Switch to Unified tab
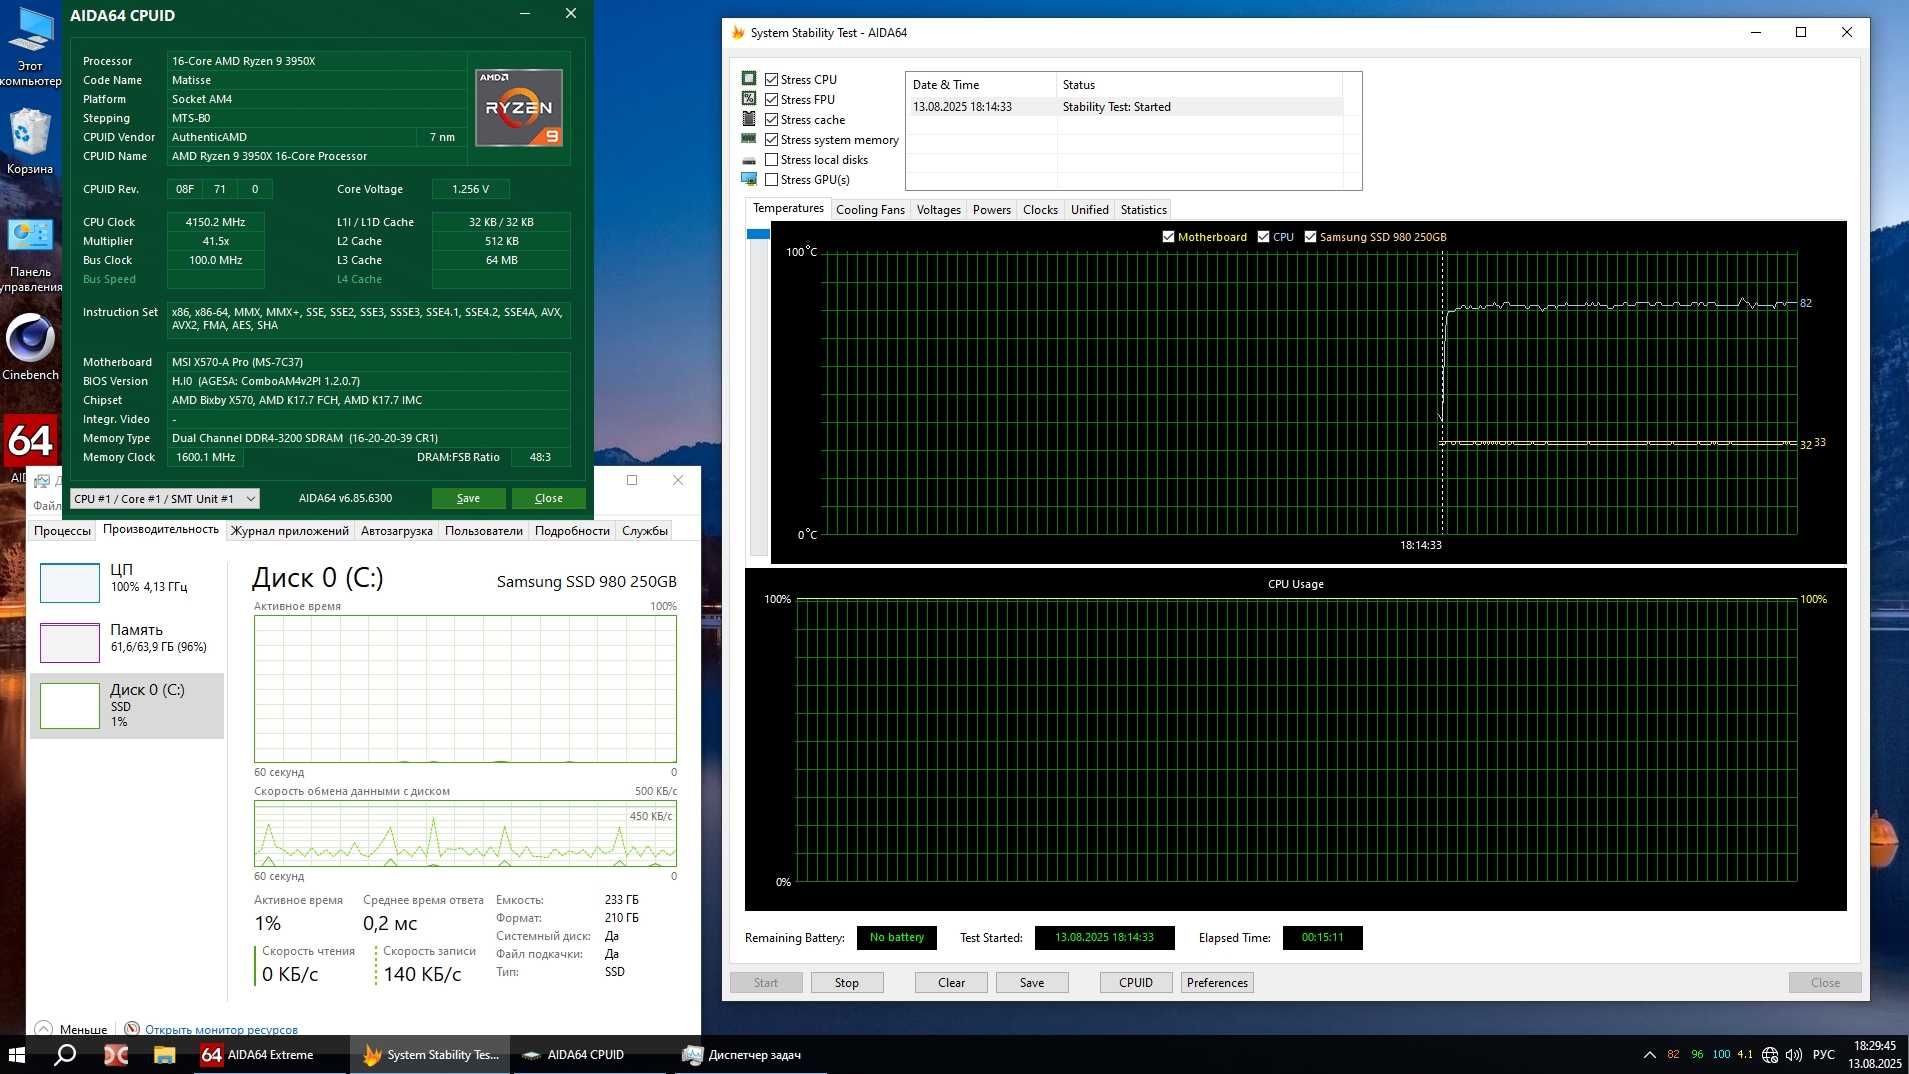The image size is (1909, 1074). [x=1089, y=209]
